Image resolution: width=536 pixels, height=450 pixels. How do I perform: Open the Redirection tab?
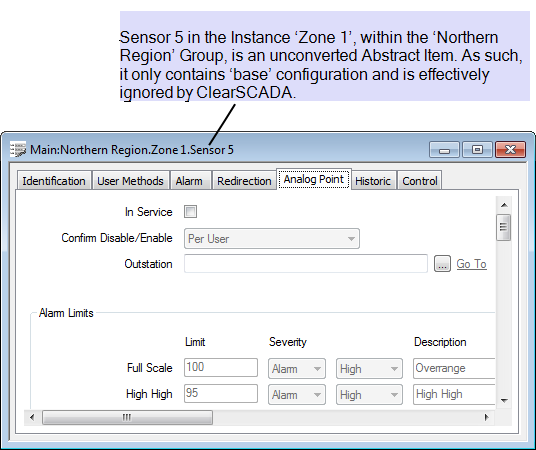[x=244, y=181]
